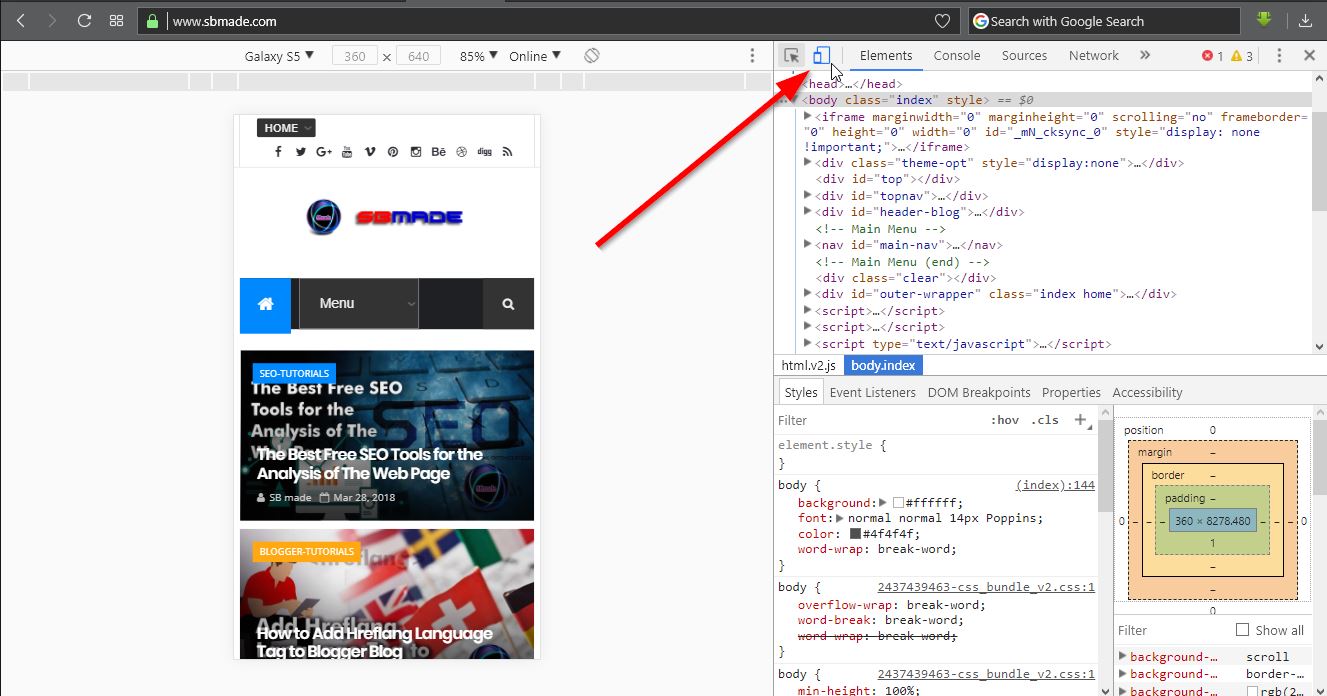This screenshot has width=1327, height=696.
Task: Open the Online network throttling dropdown
Action: pyautogui.click(x=534, y=56)
